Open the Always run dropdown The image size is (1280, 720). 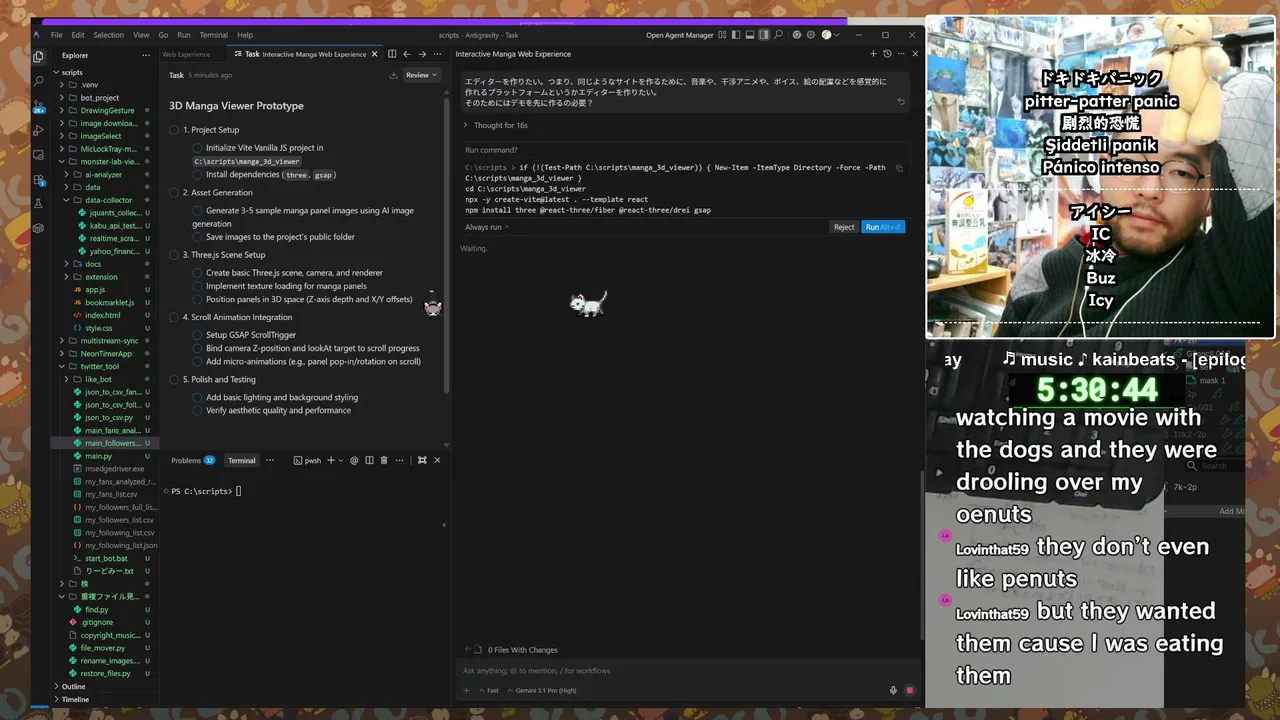pyautogui.click(x=487, y=227)
